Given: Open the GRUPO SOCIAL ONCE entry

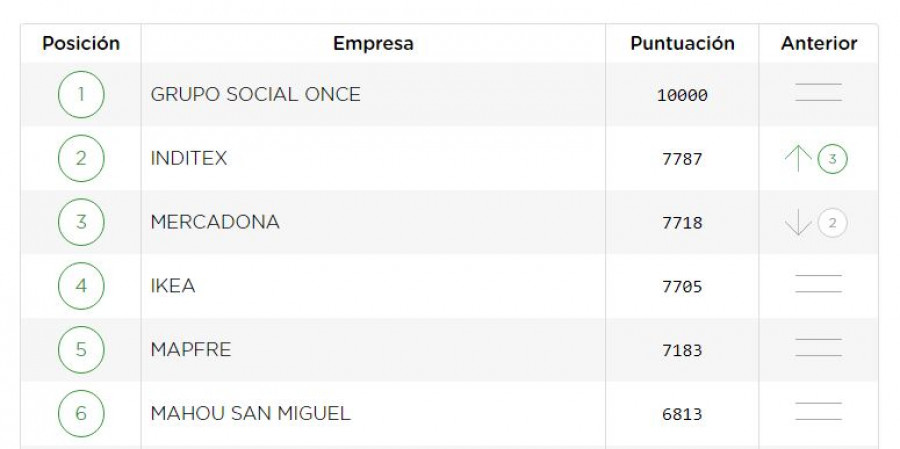Looking at the screenshot, I should pyautogui.click(x=255, y=95).
